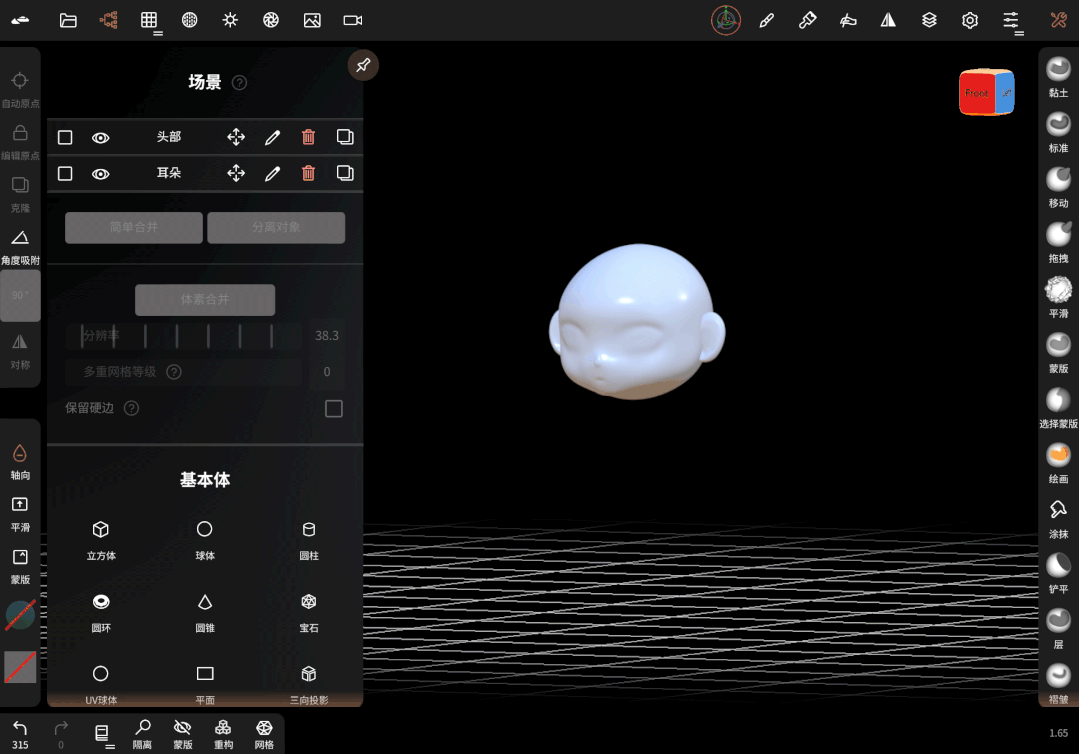Tick the 耳朵 selection checkbox
Screen dimensions: 1079x754
point(65,173)
